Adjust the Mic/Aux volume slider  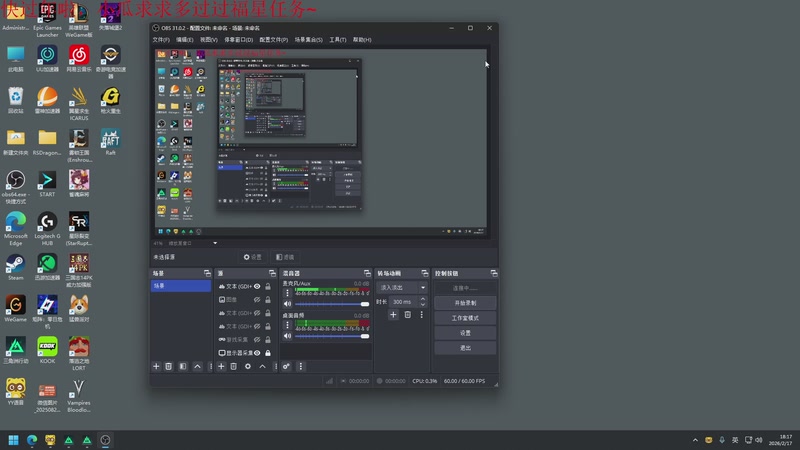pyautogui.click(x=332, y=304)
